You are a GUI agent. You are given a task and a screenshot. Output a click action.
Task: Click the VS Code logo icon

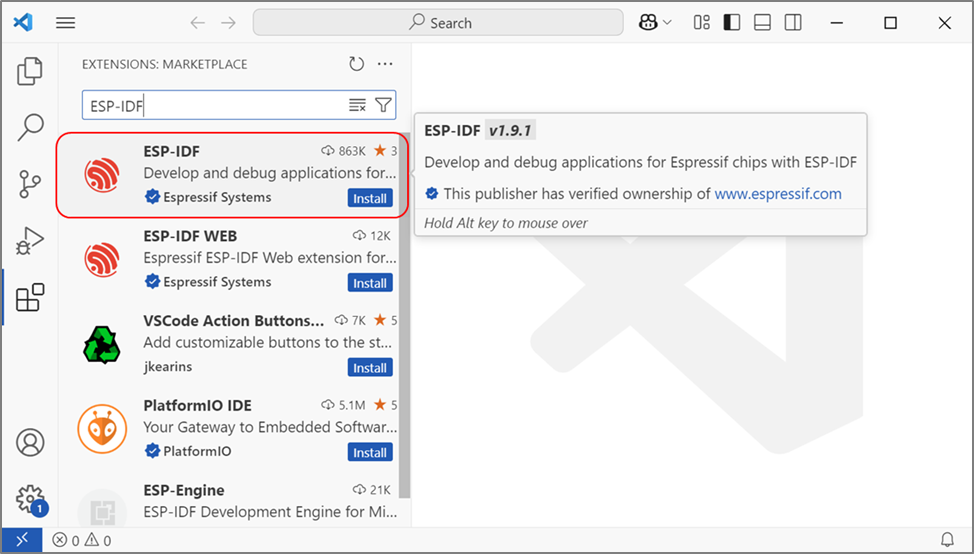click(x=23, y=23)
